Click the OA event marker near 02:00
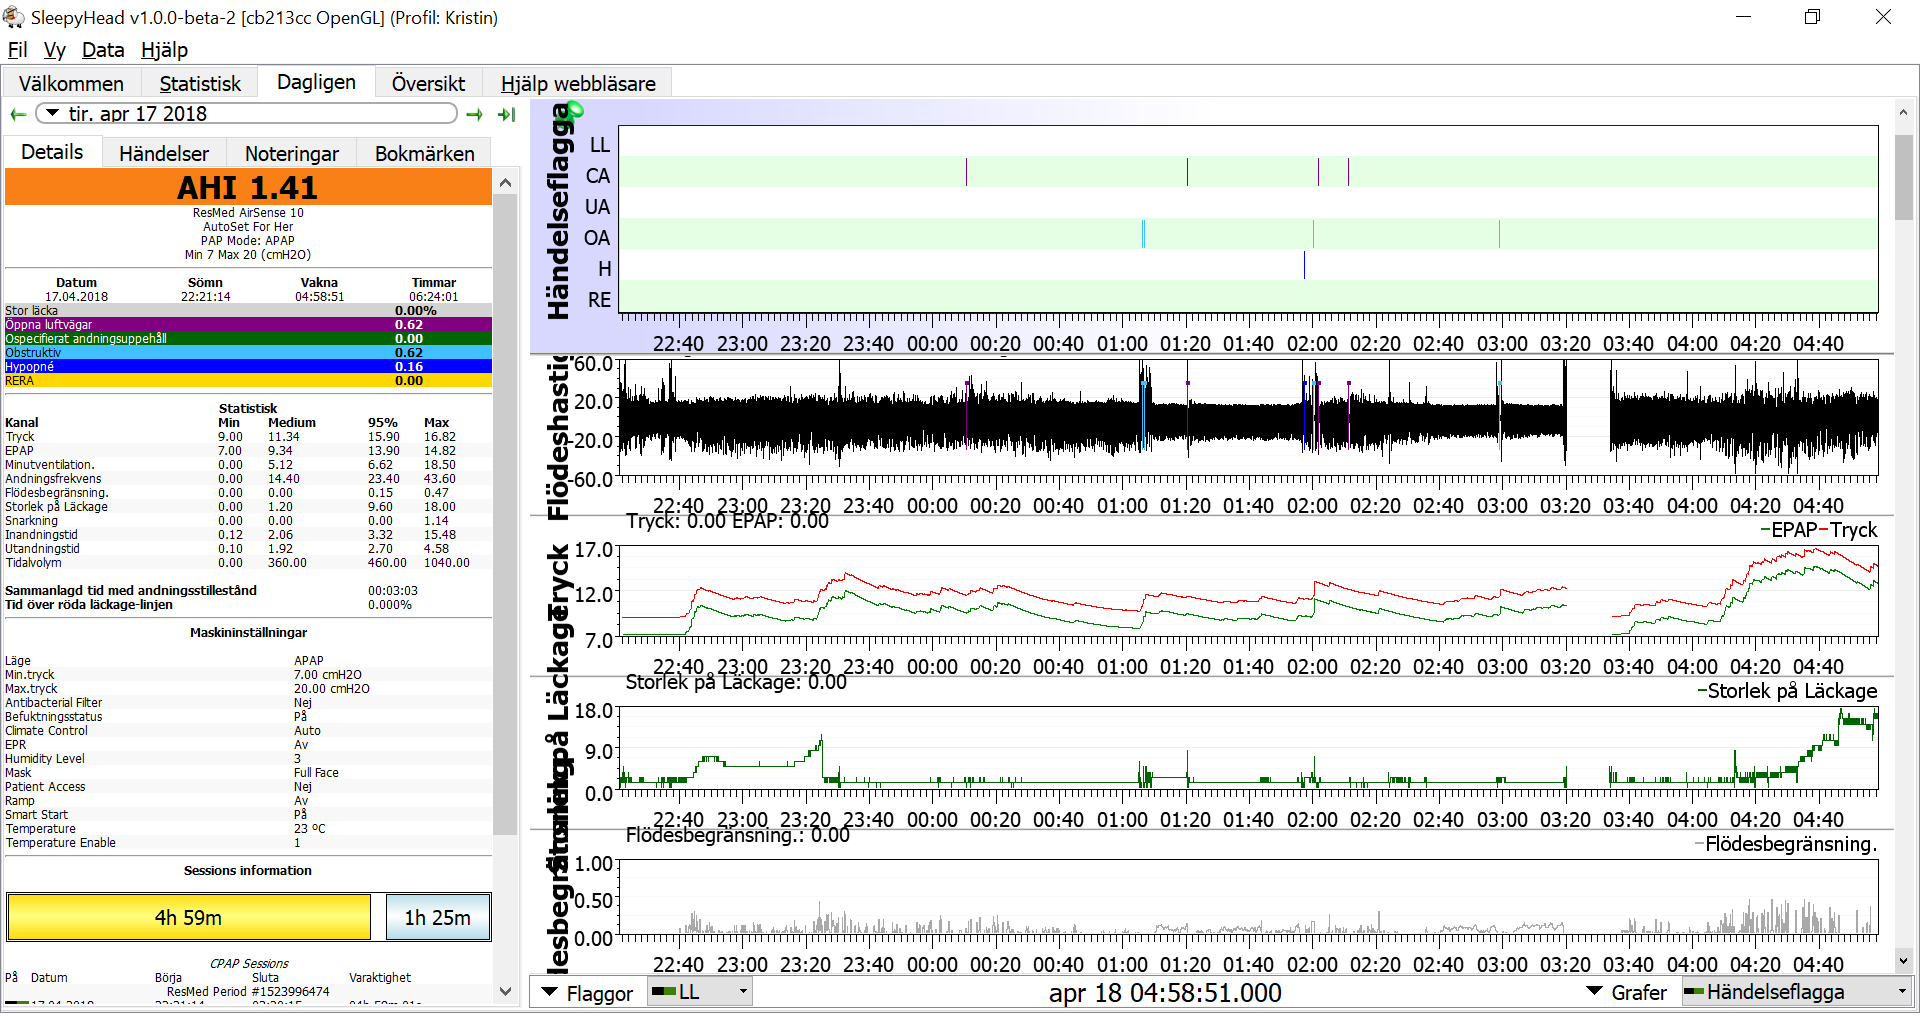1920x1020 pixels. point(1313,234)
